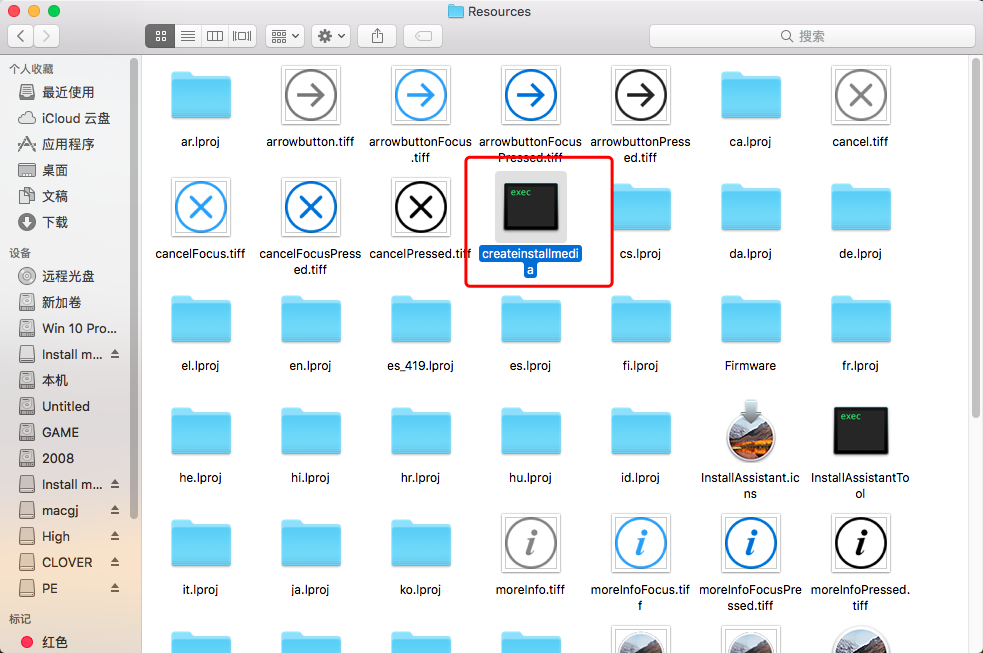Select the red tag in sidebar
This screenshot has width=983, height=653.
click(x=55, y=642)
